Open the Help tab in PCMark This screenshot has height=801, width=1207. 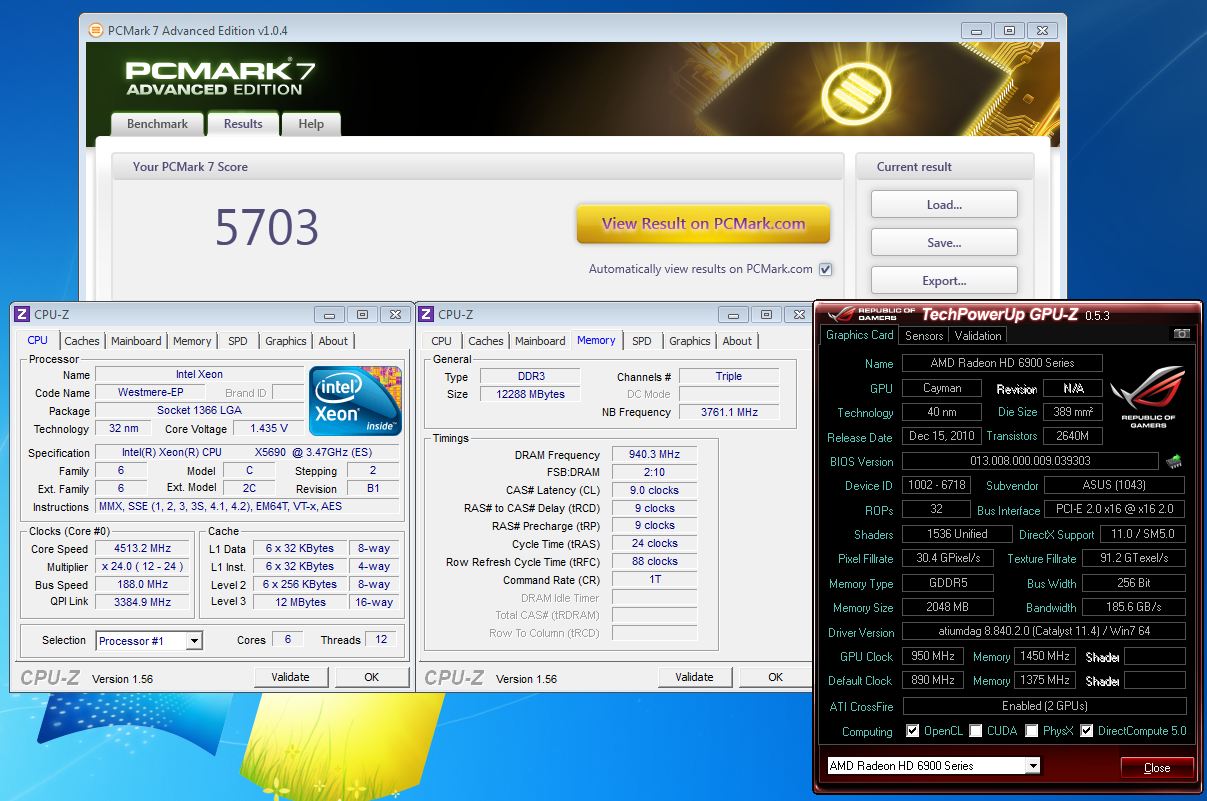click(x=311, y=124)
